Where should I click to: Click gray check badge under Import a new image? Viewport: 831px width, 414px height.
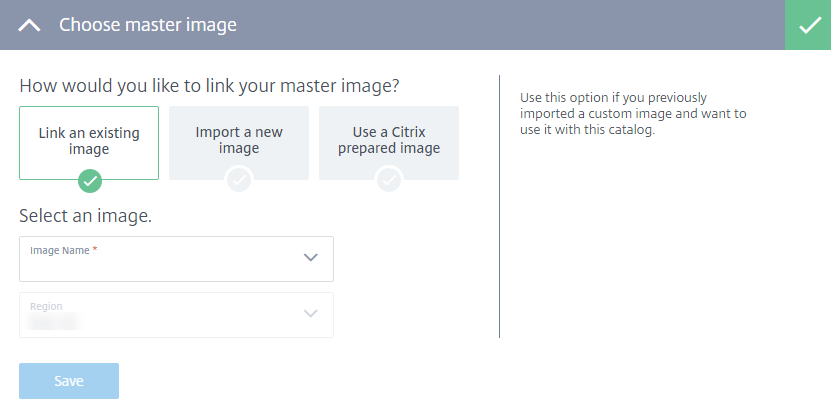239,181
